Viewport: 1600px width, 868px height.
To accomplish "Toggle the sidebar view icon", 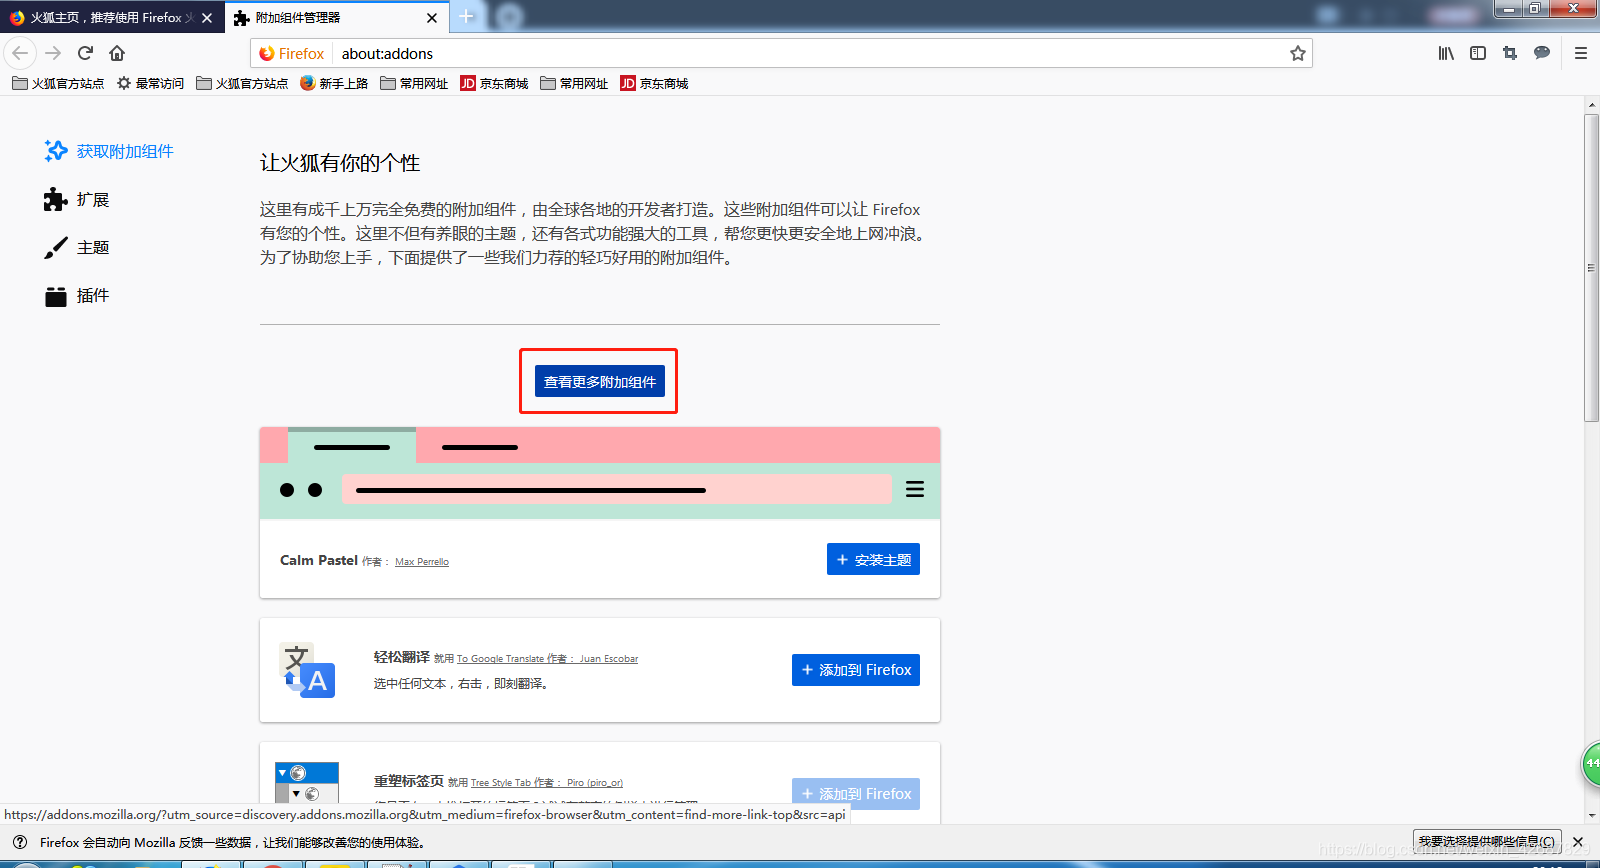I will coord(1478,53).
